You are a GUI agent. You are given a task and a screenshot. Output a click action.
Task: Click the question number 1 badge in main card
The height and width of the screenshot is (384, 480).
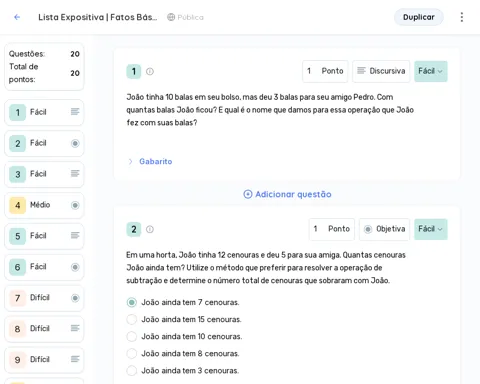point(134,71)
